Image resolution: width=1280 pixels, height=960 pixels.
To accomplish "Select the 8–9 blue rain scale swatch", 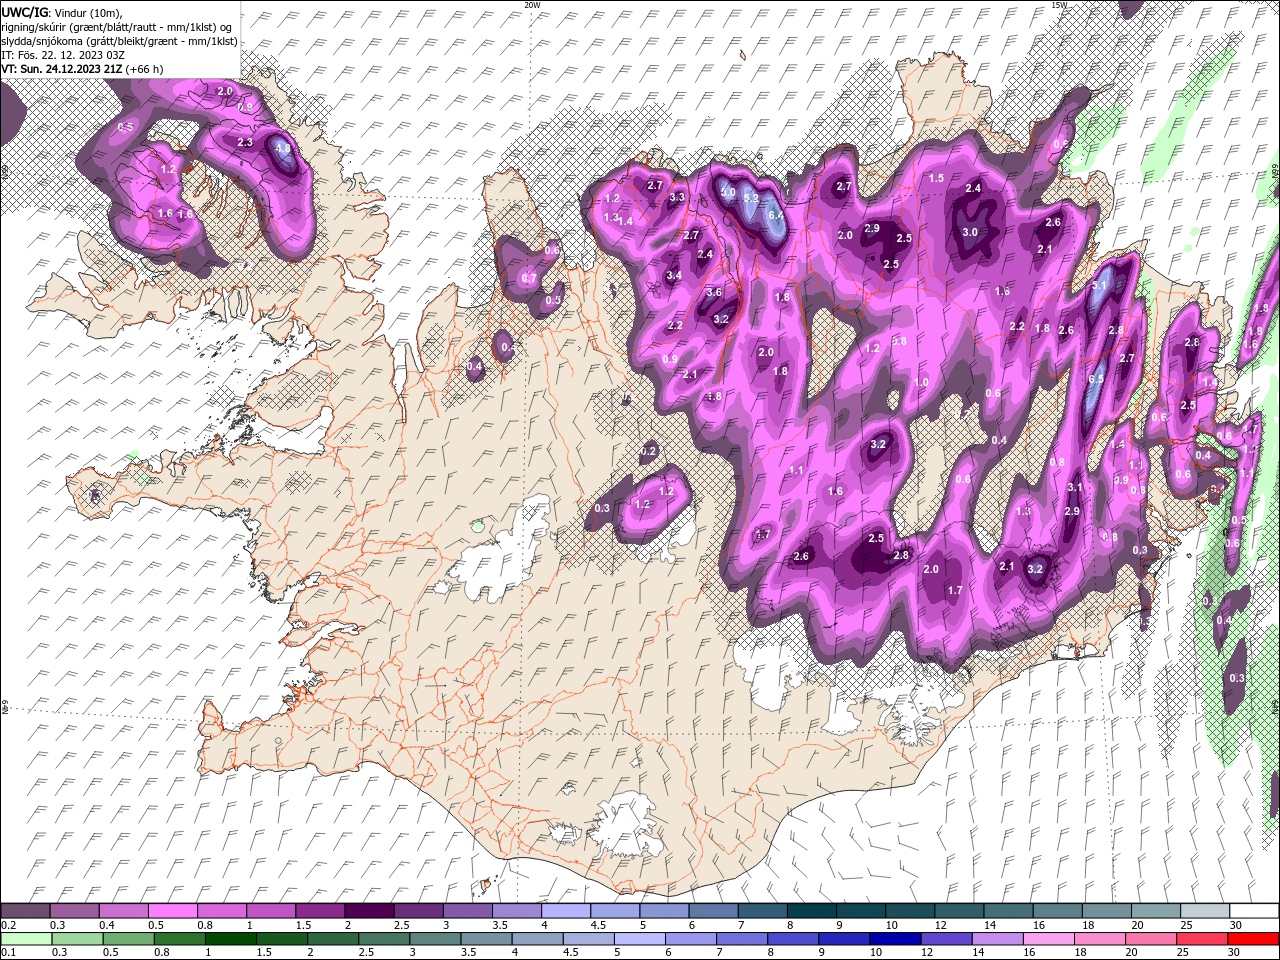I will click(x=794, y=938).
